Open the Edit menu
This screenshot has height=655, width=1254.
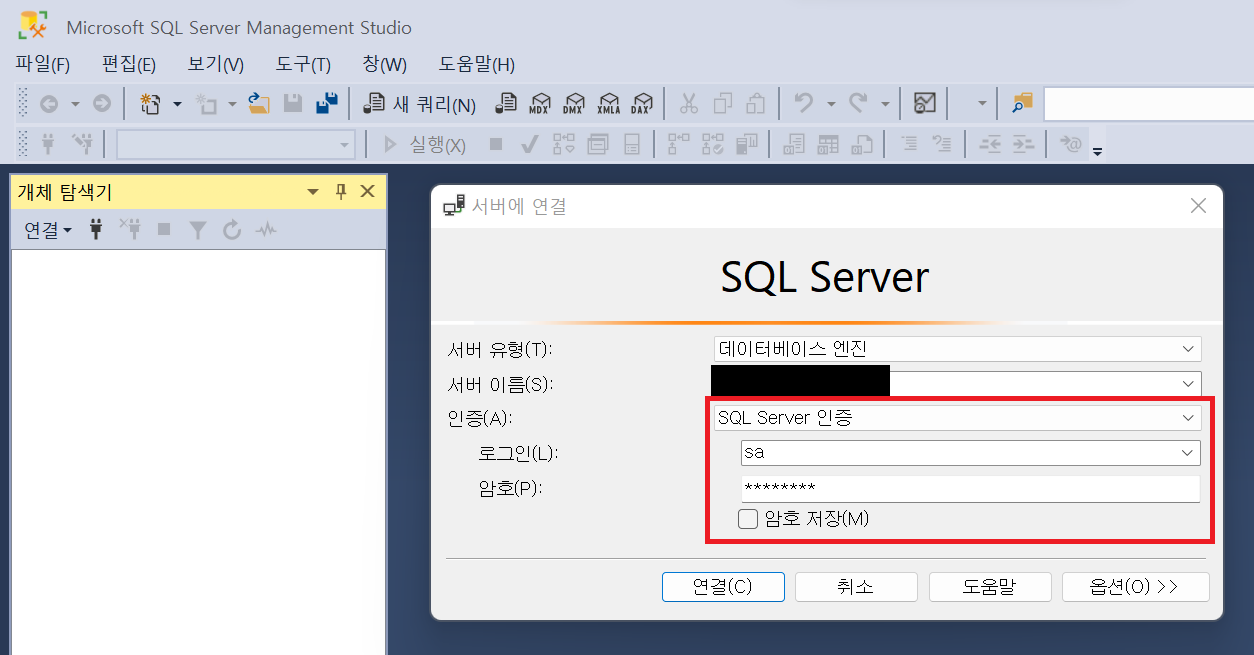point(129,65)
